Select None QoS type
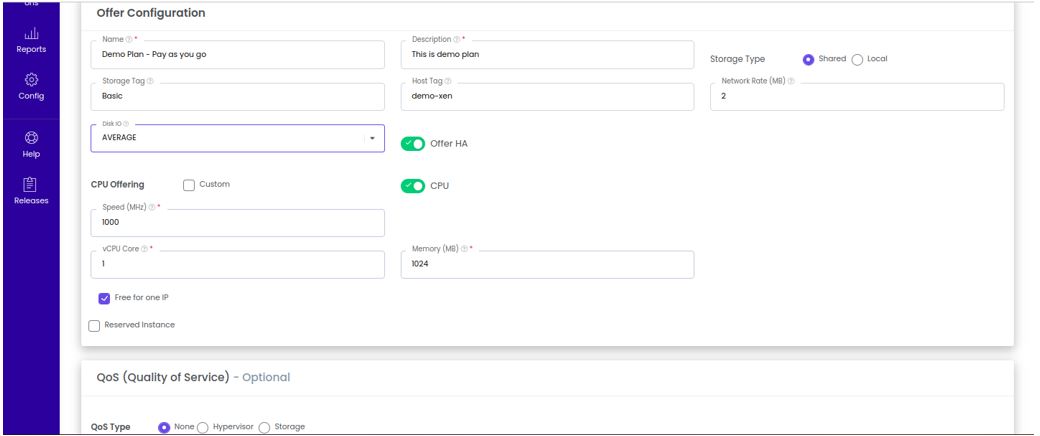This screenshot has width=1040, height=436. point(164,427)
